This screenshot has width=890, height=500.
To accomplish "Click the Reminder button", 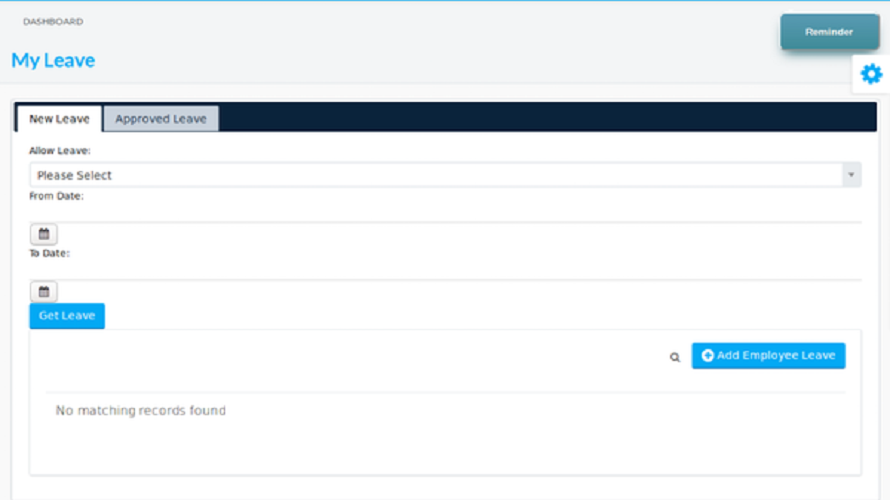I will coord(829,32).
